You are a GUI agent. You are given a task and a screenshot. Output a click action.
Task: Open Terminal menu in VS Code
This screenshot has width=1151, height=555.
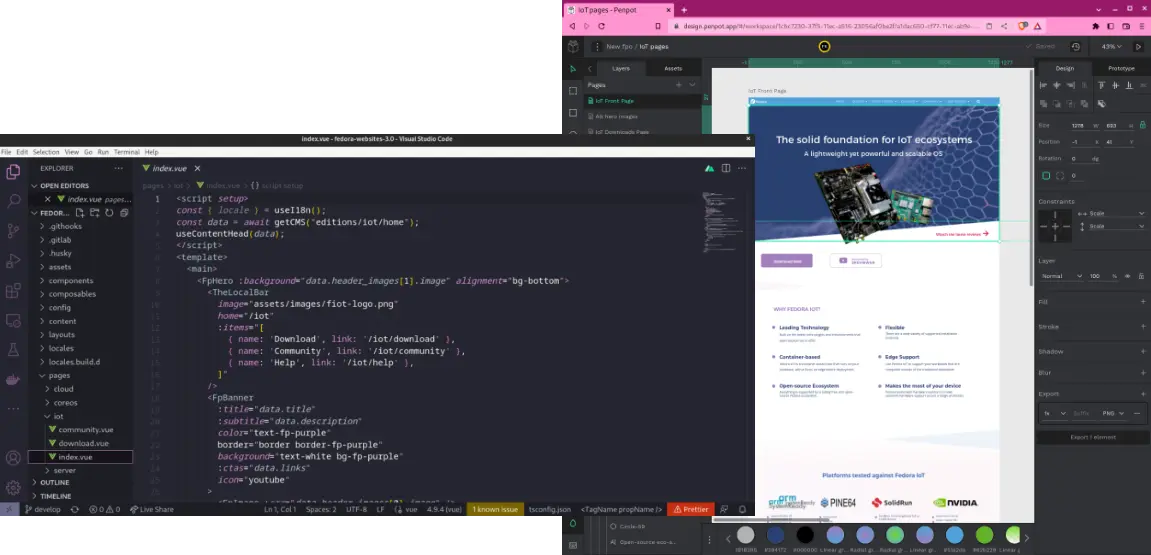point(126,152)
